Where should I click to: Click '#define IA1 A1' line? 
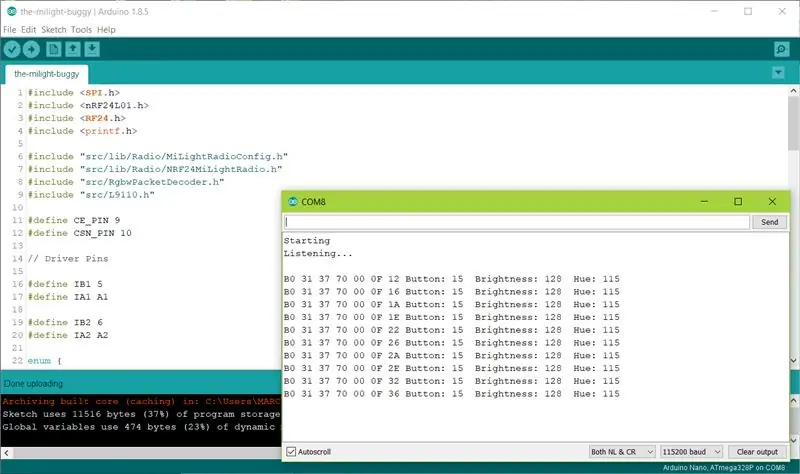68,296
